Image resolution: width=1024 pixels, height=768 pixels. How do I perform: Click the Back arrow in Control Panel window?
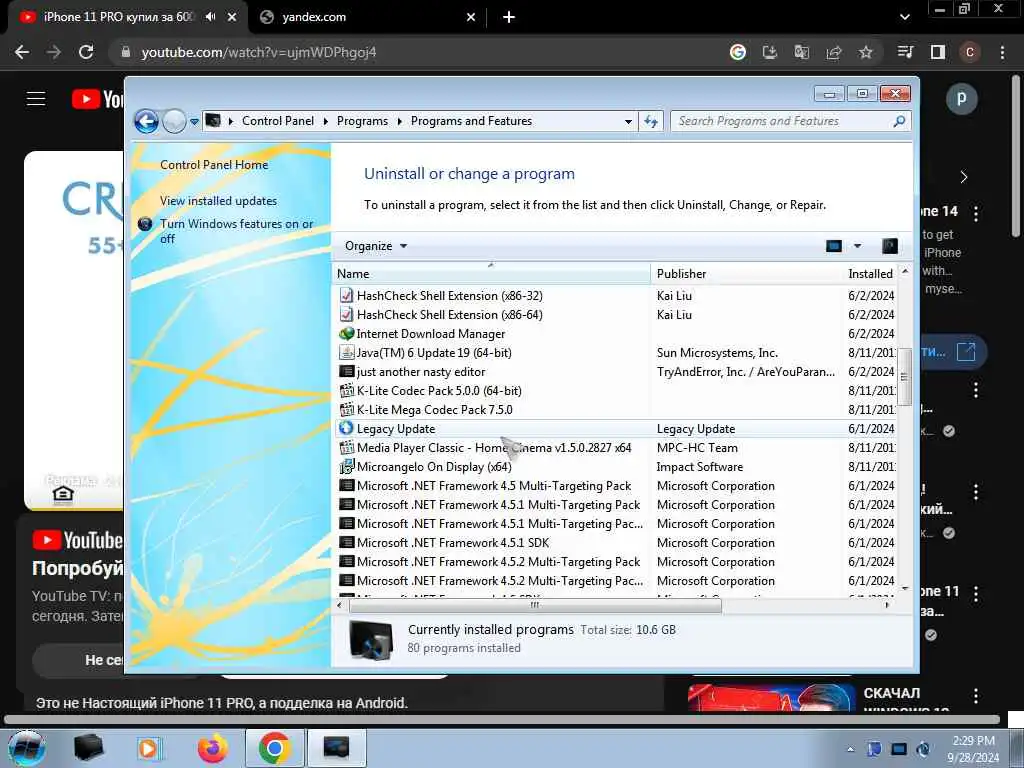pos(146,121)
